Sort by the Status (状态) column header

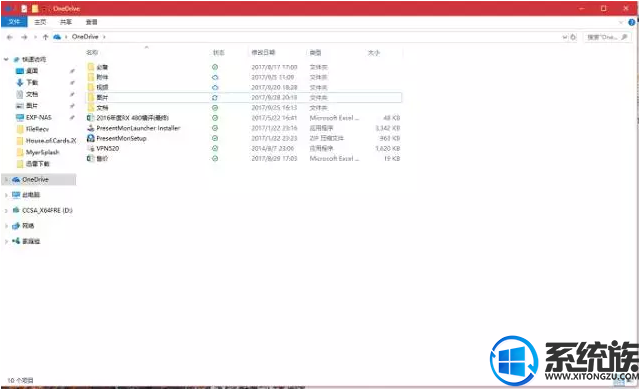219,52
